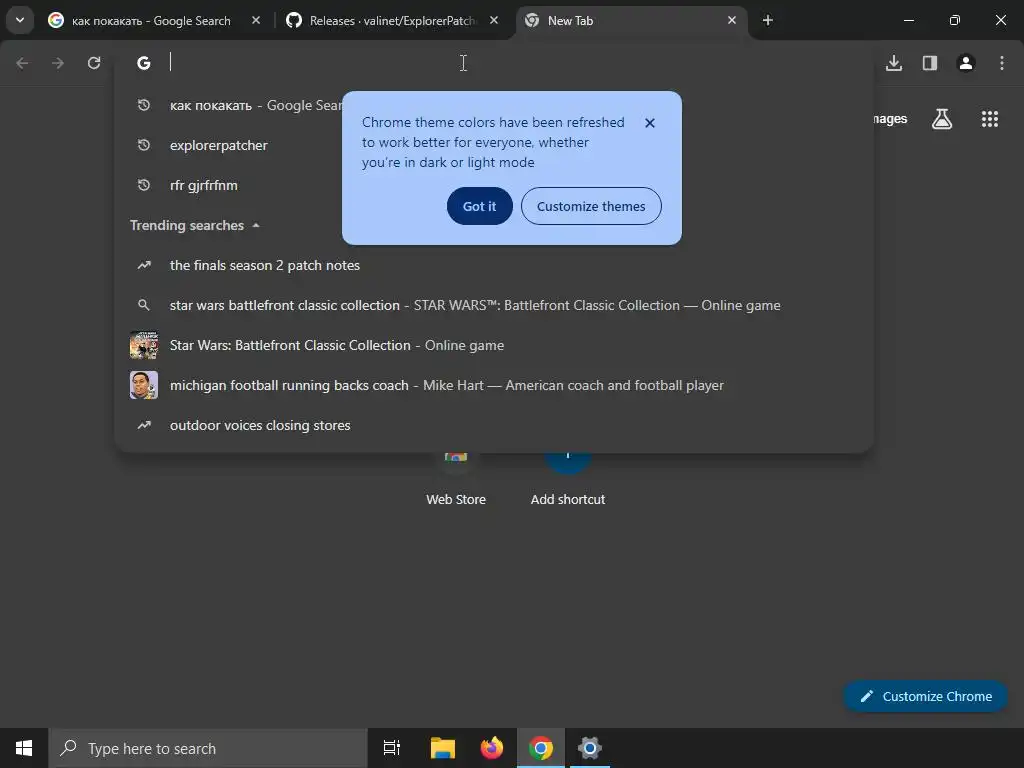Go forward with the forward arrow

click(x=58, y=63)
